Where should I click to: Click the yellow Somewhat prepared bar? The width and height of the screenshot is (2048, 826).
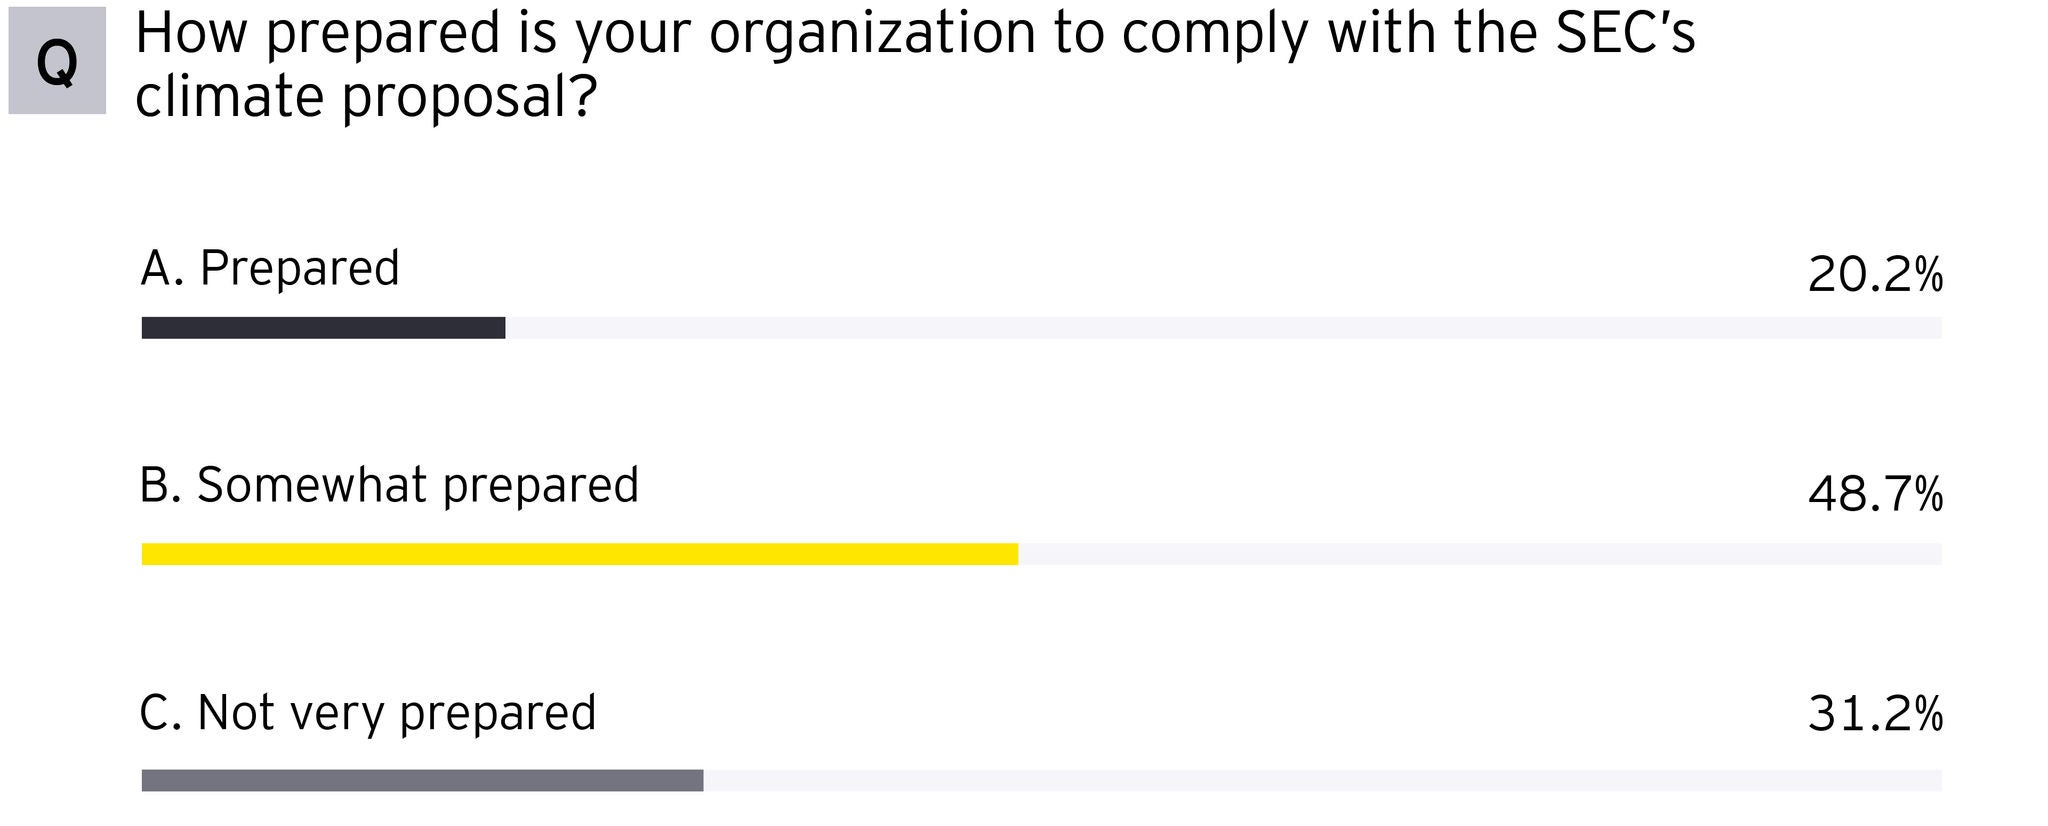[580, 554]
